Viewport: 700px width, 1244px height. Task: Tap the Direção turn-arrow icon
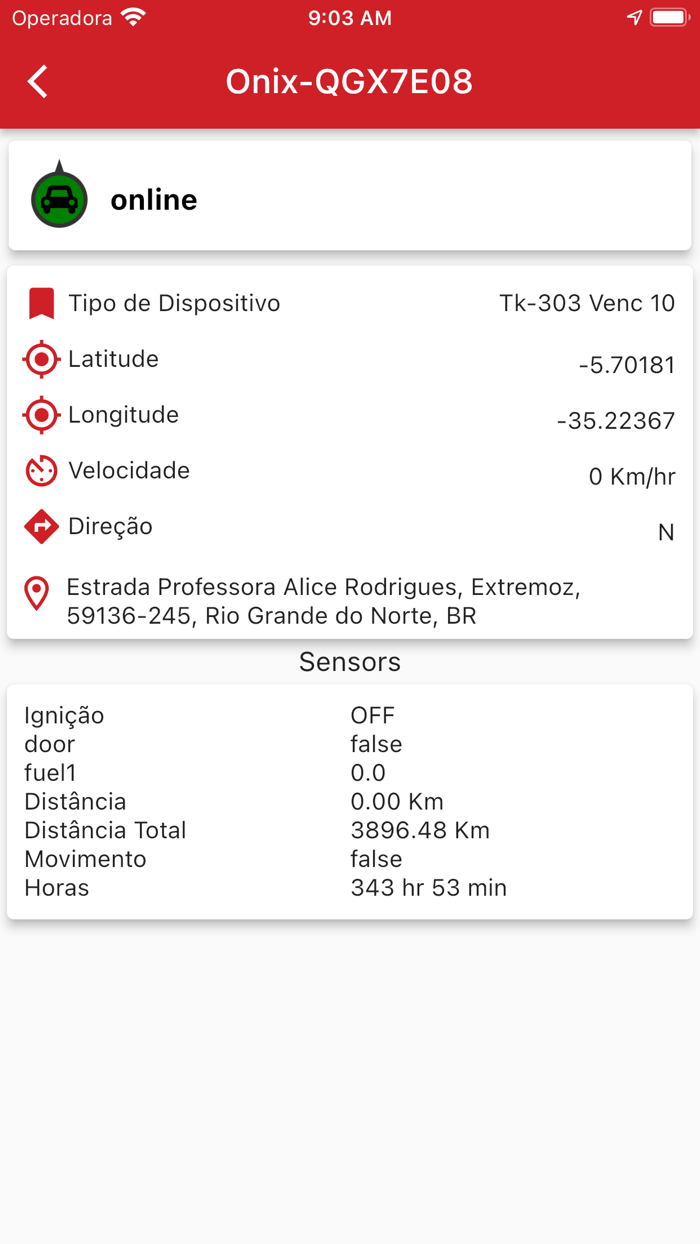click(41, 526)
